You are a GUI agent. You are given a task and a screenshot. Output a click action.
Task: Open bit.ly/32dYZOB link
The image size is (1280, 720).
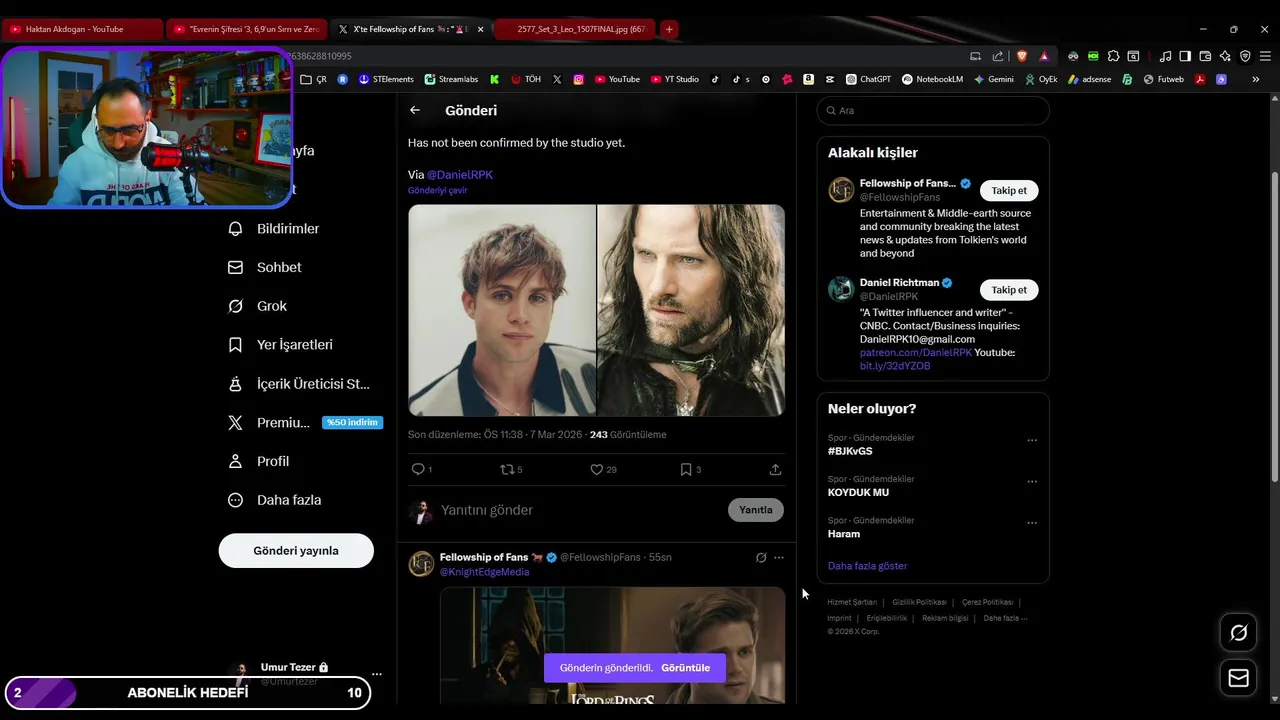(895, 366)
